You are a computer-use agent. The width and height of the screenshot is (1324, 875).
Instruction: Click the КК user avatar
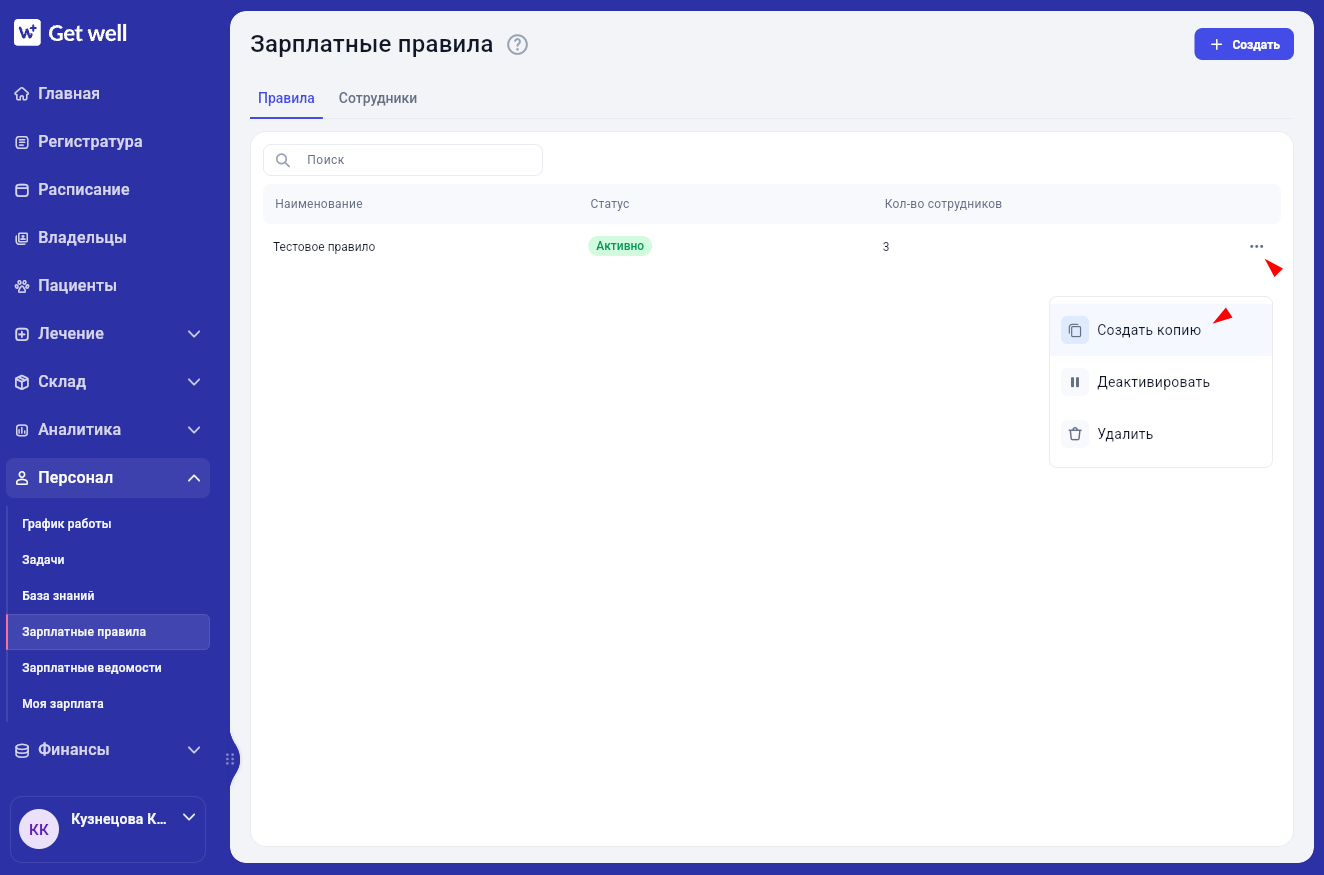pos(39,829)
